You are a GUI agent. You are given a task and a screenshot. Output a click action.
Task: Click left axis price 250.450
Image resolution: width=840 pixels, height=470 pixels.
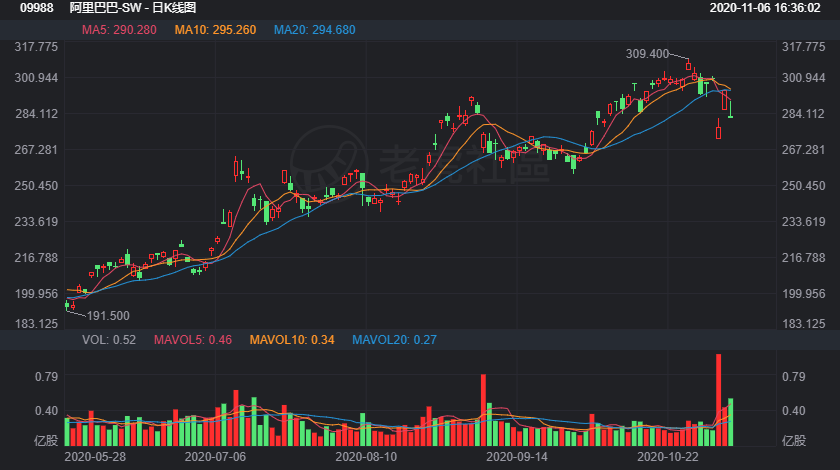36,186
